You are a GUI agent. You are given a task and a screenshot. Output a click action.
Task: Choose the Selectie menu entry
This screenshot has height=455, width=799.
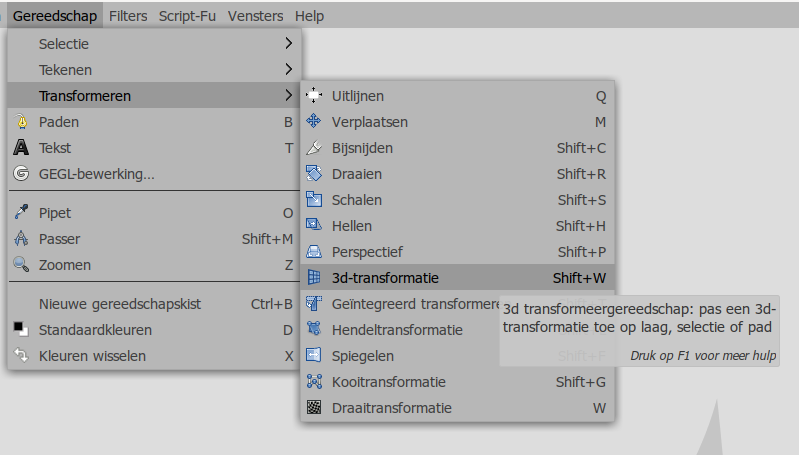point(154,43)
